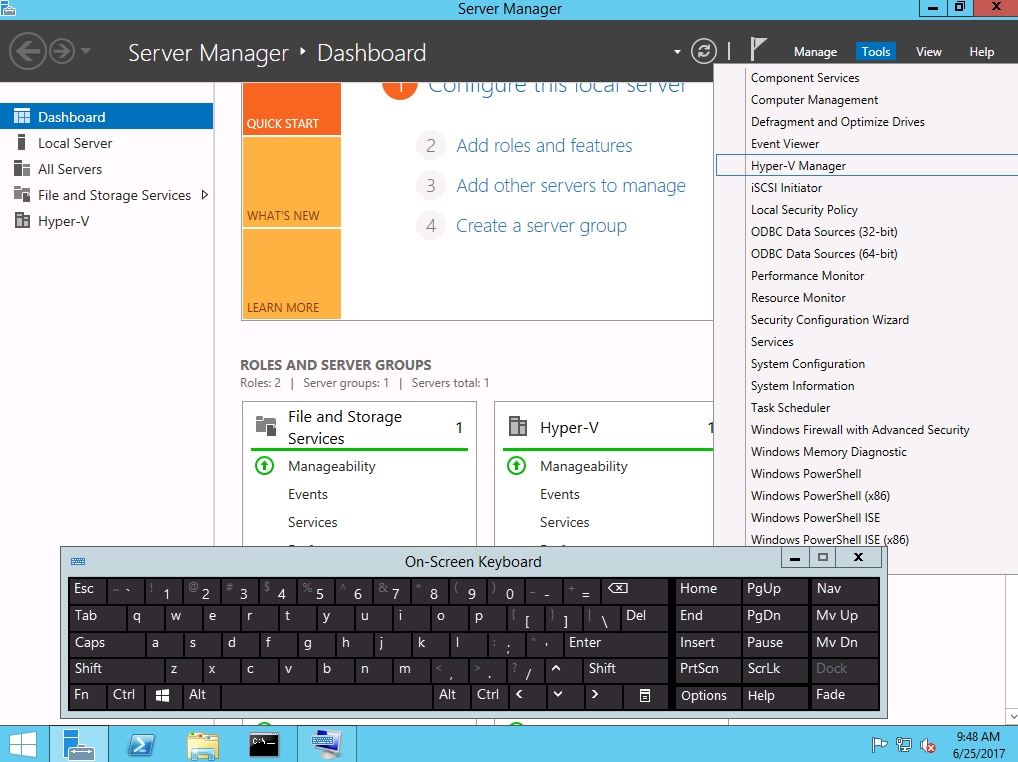Click the Windows logo key on keyboard
The height and width of the screenshot is (762, 1018).
(x=163, y=695)
